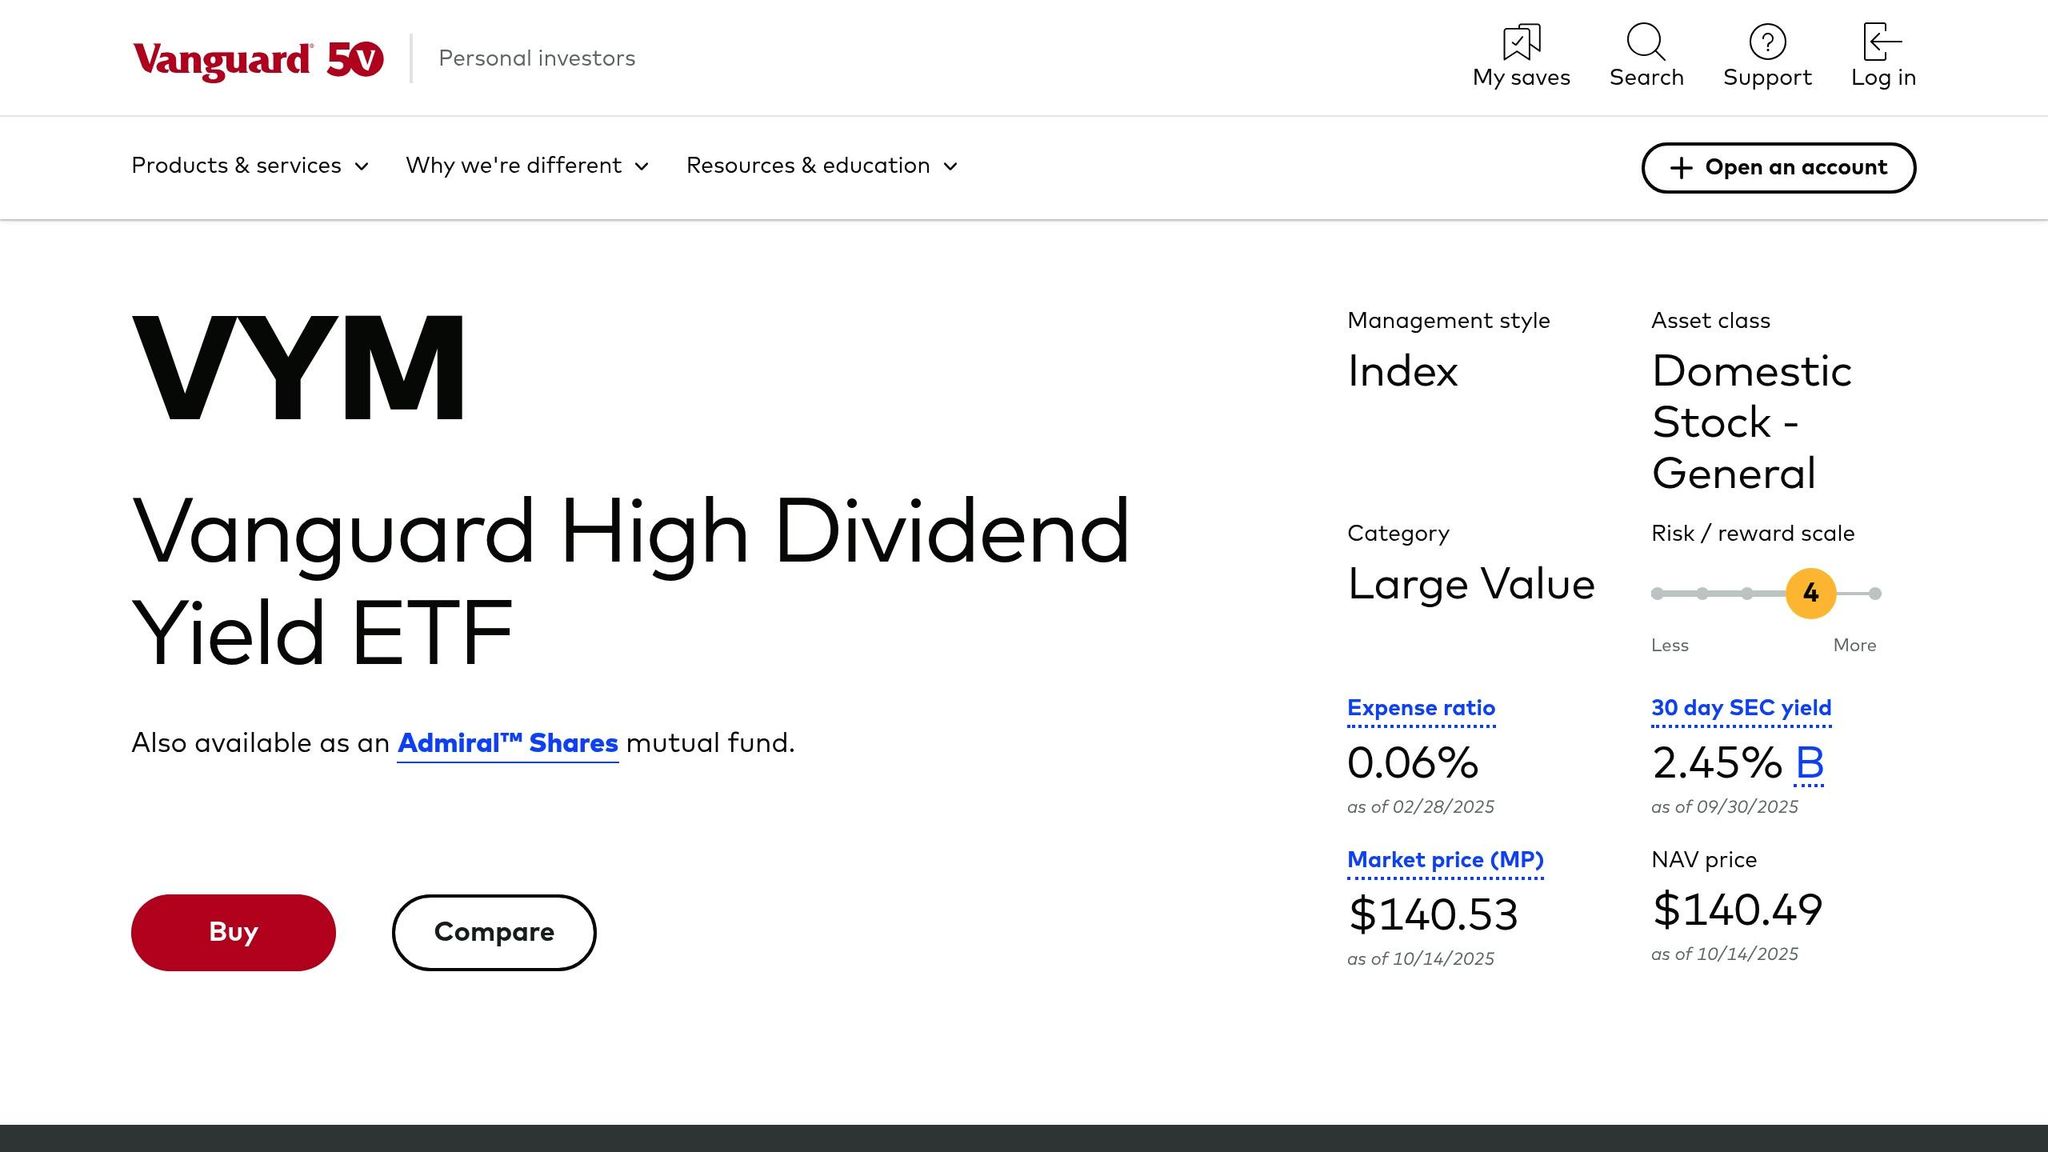Click the Domestic Stock - General text

tap(1752, 422)
